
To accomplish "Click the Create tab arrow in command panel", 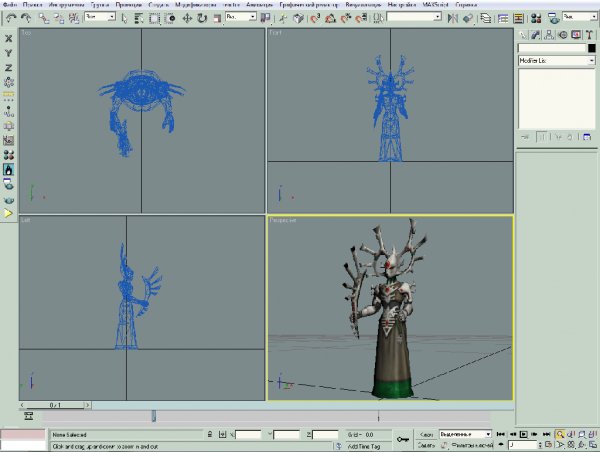I will (x=524, y=35).
